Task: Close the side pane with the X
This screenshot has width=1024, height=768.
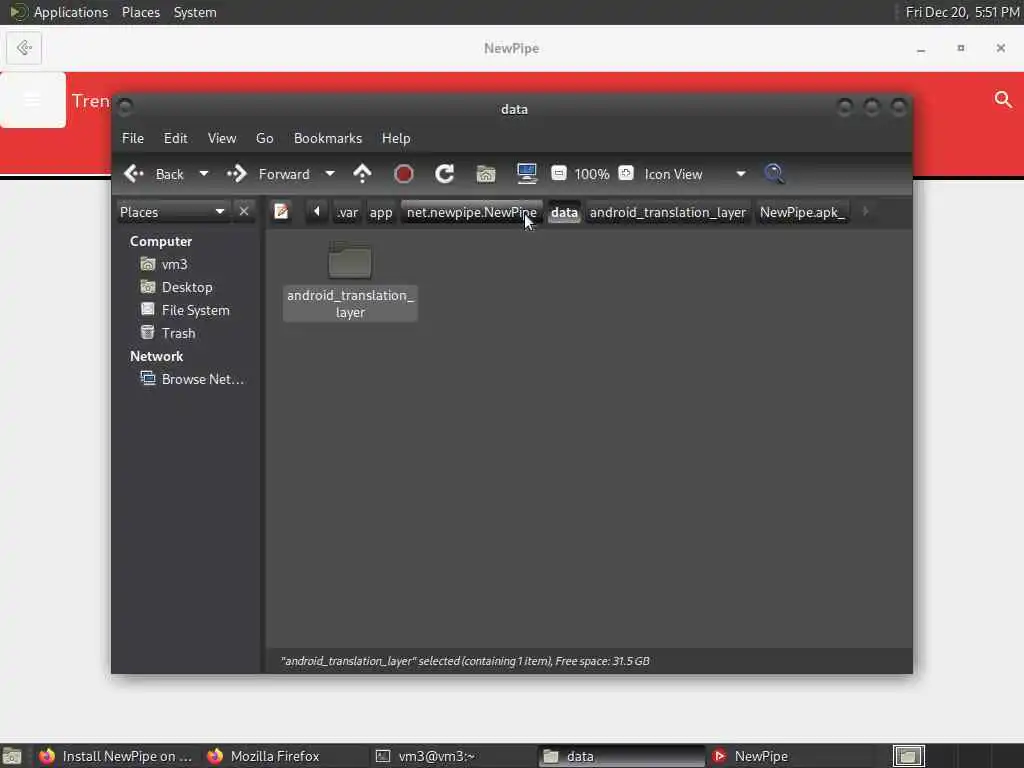Action: pyautogui.click(x=244, y=212)
